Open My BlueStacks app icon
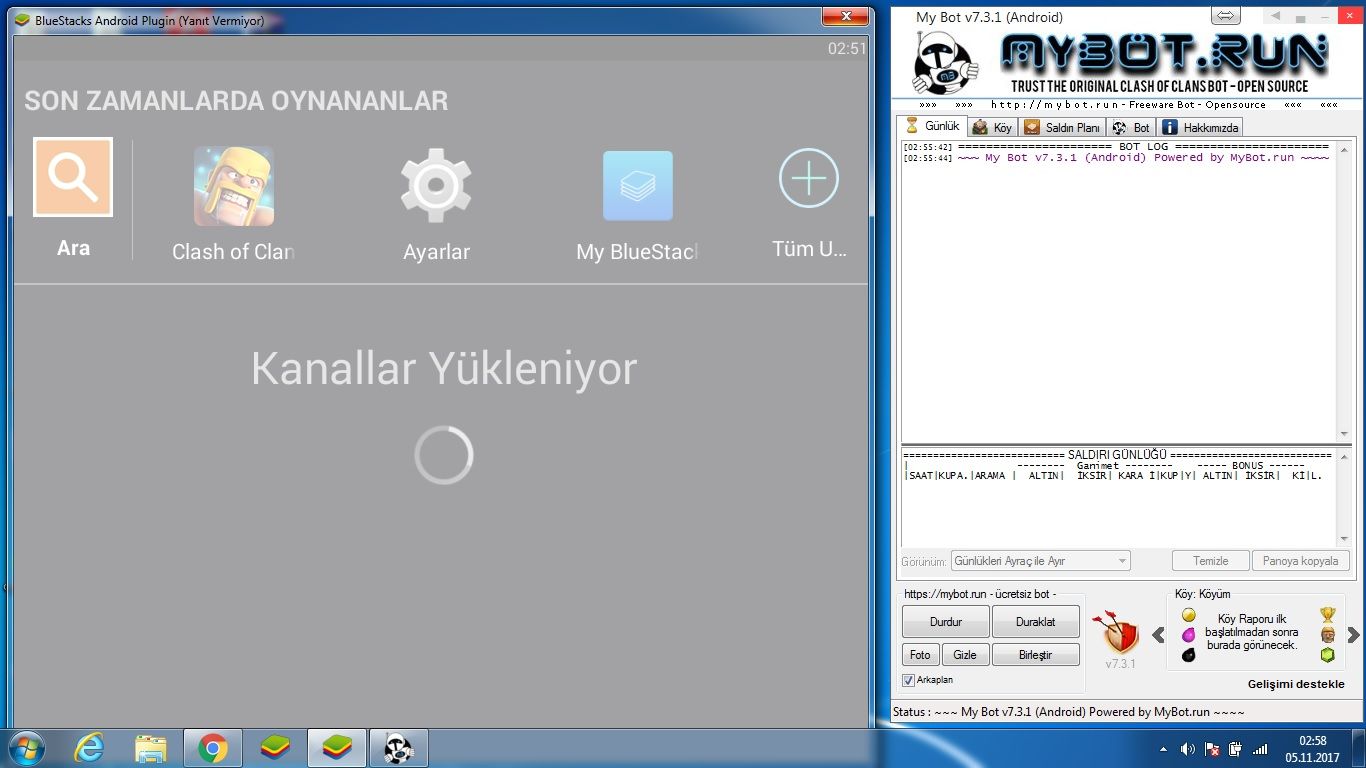This screenshot has height=768, width=1366. coord(638,186)
